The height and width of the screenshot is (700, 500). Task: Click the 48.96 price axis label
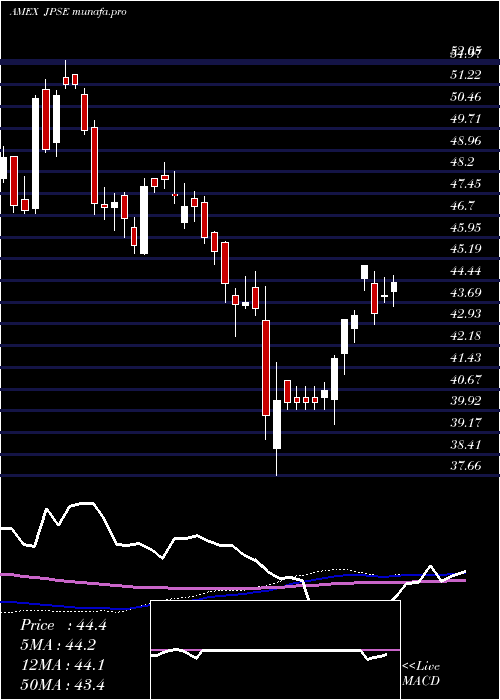tap(465, 141)
